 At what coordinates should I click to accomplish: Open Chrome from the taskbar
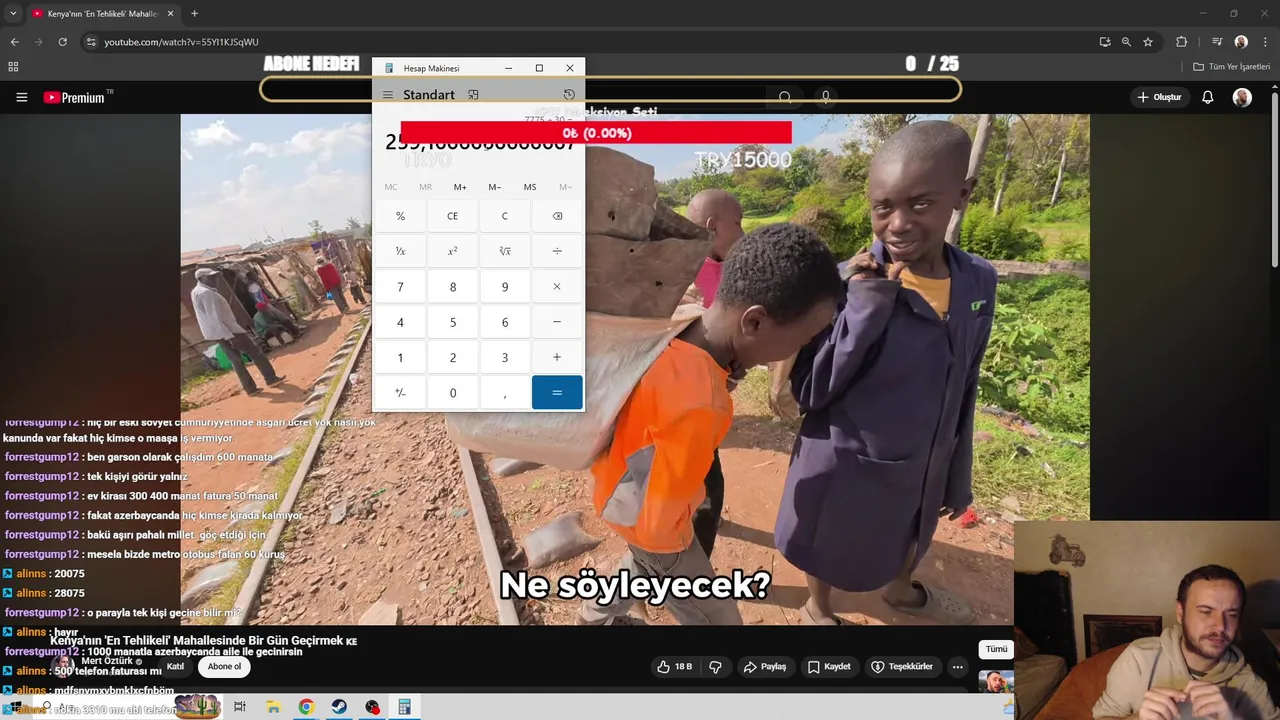click(x=306, y=707)
